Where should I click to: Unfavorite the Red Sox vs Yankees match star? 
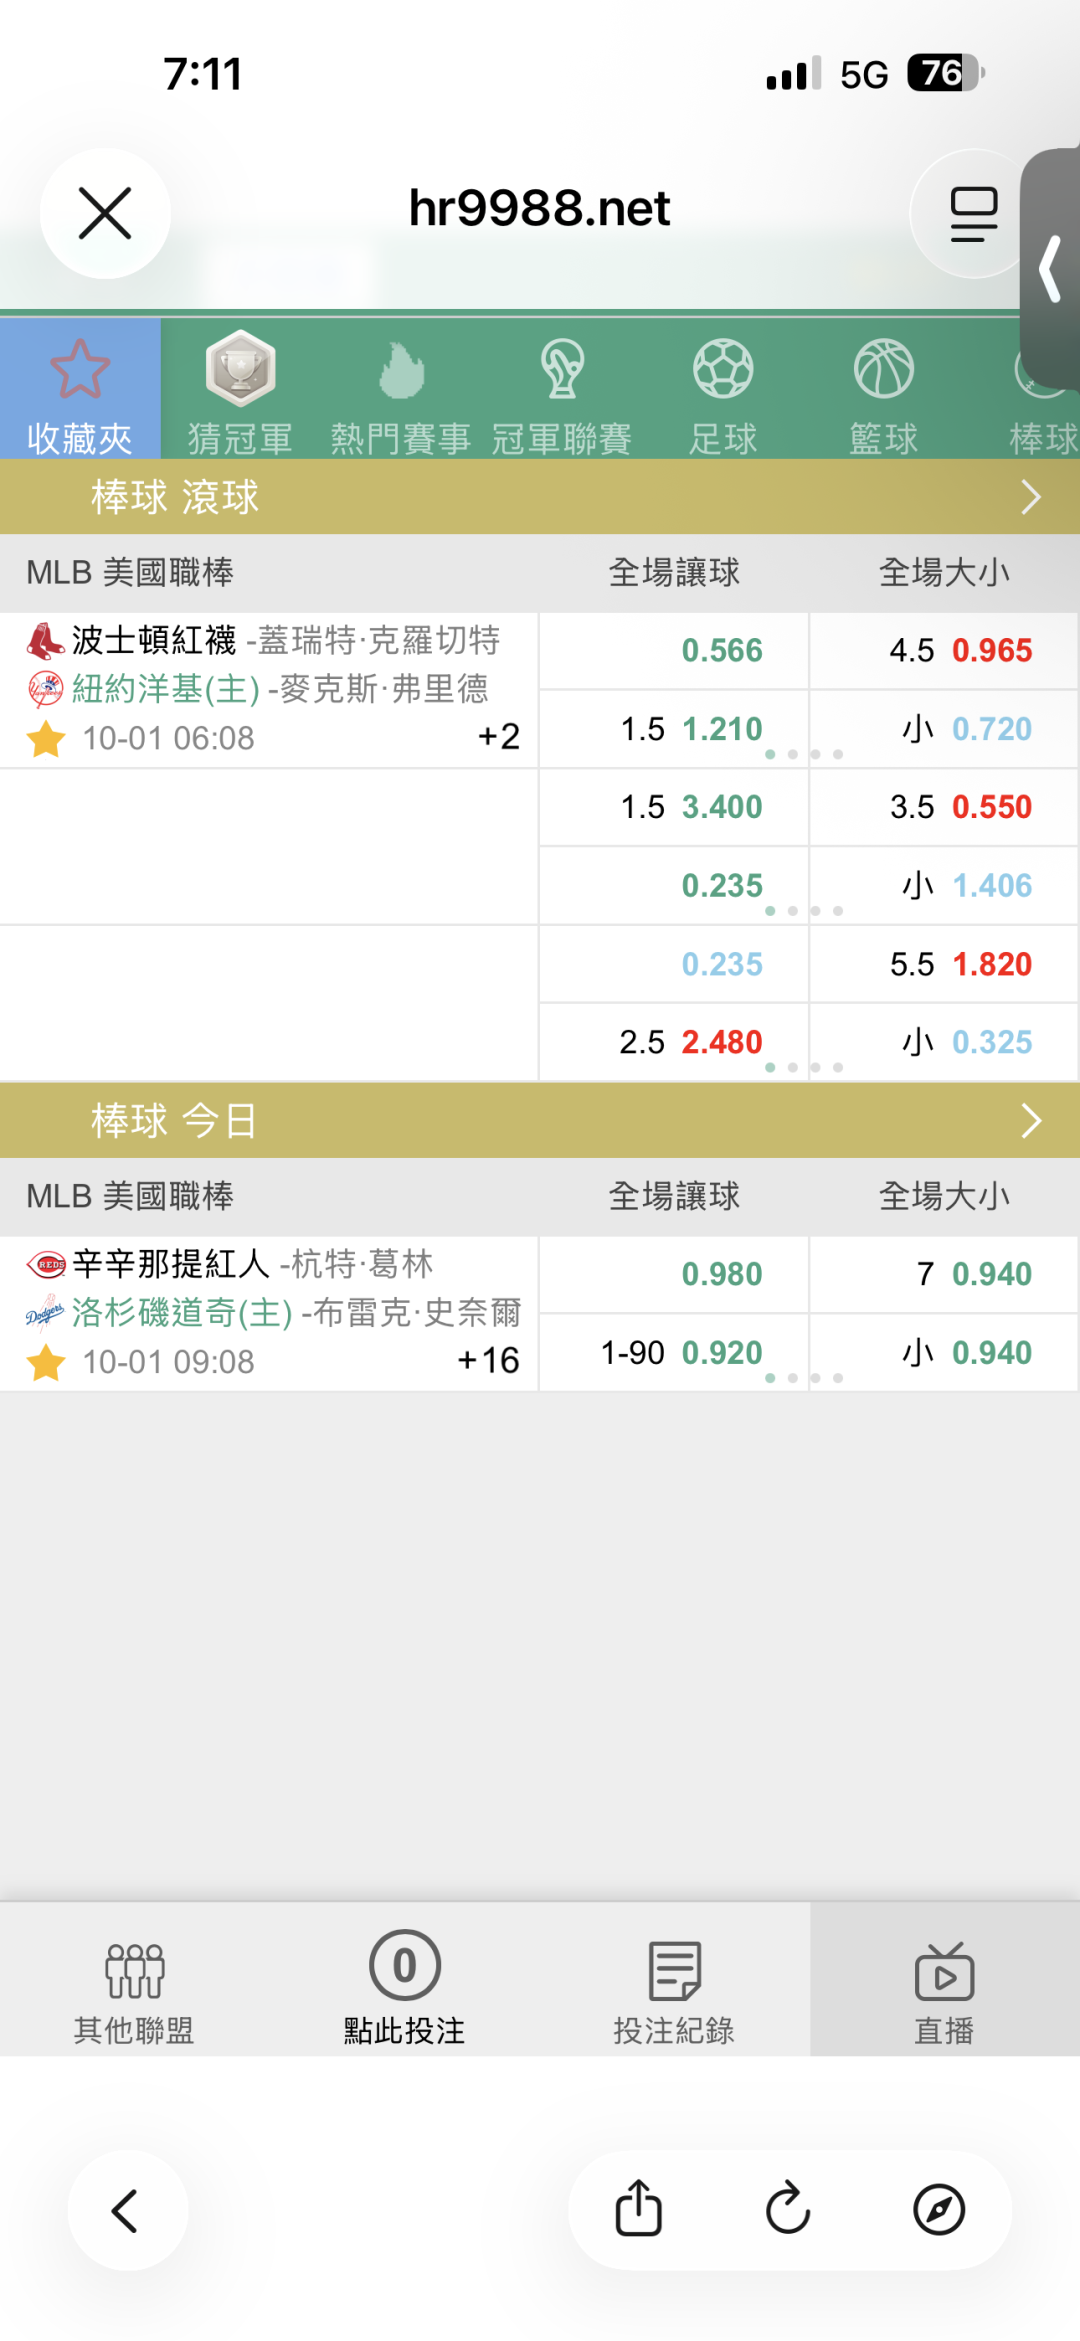[x=46, y=739]
